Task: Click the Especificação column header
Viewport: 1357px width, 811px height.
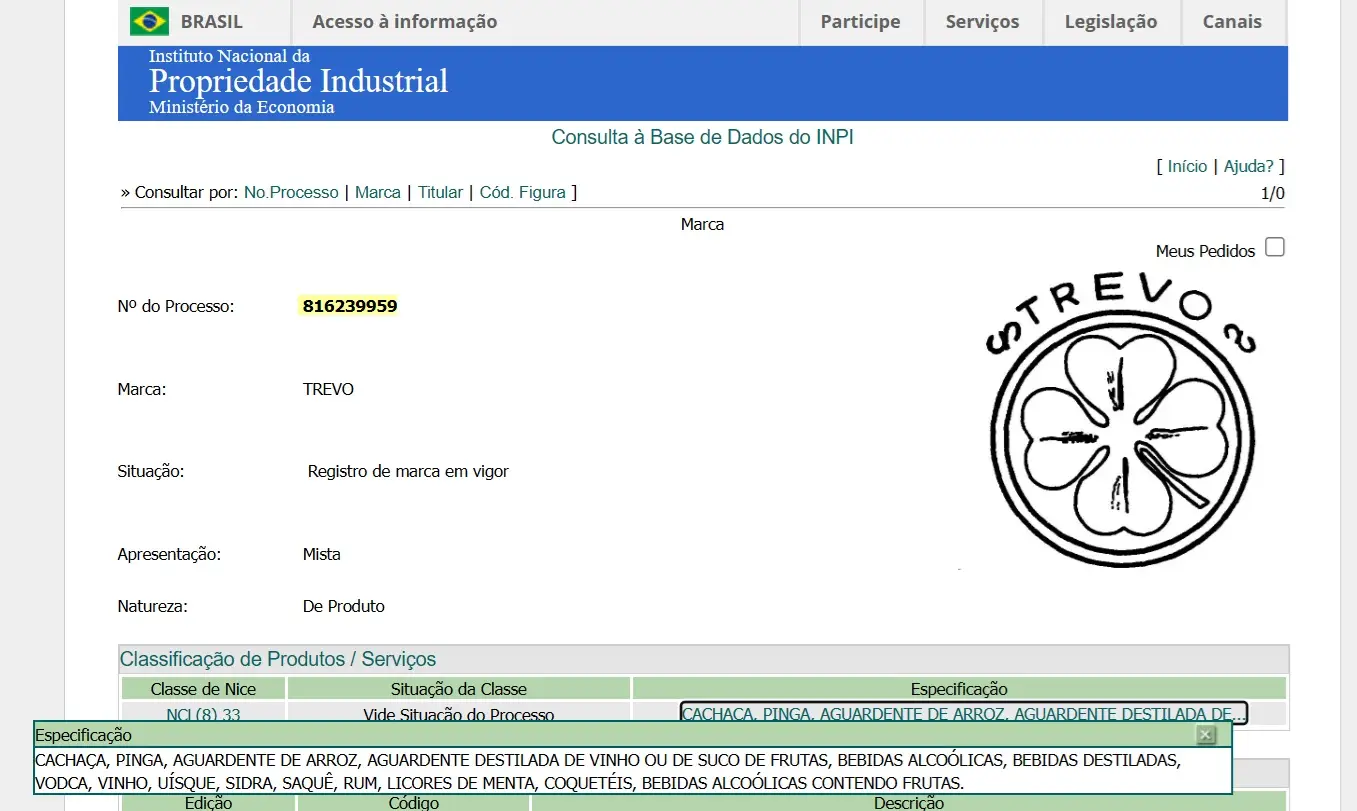Action: click(x=959, y=689)
